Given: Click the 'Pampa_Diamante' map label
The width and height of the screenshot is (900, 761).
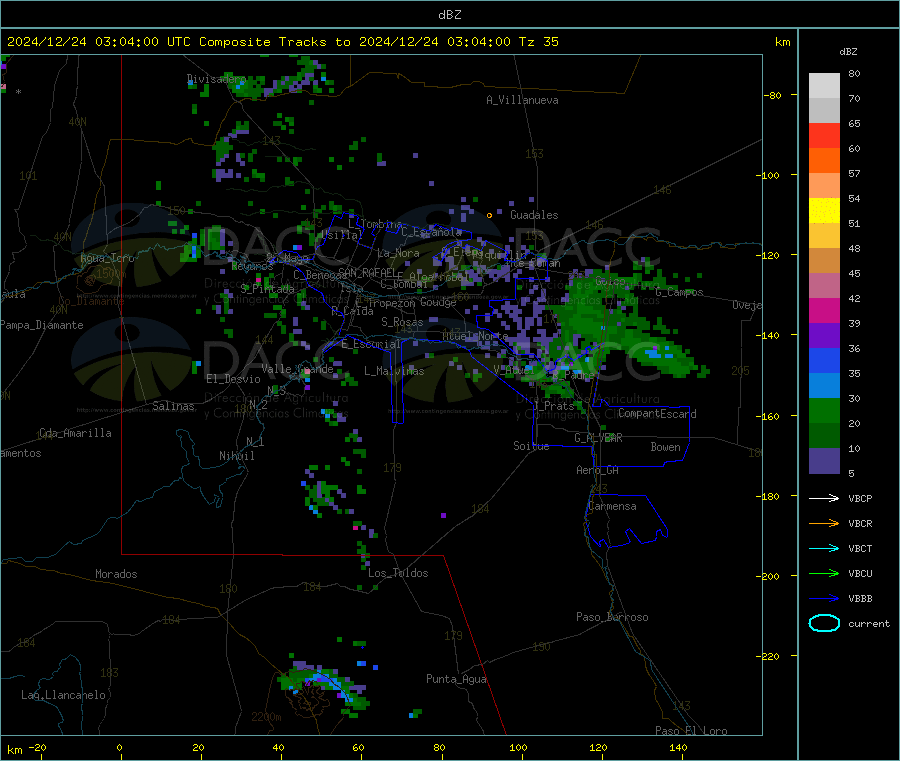Looking at the screenshot, I should point(42,325).
